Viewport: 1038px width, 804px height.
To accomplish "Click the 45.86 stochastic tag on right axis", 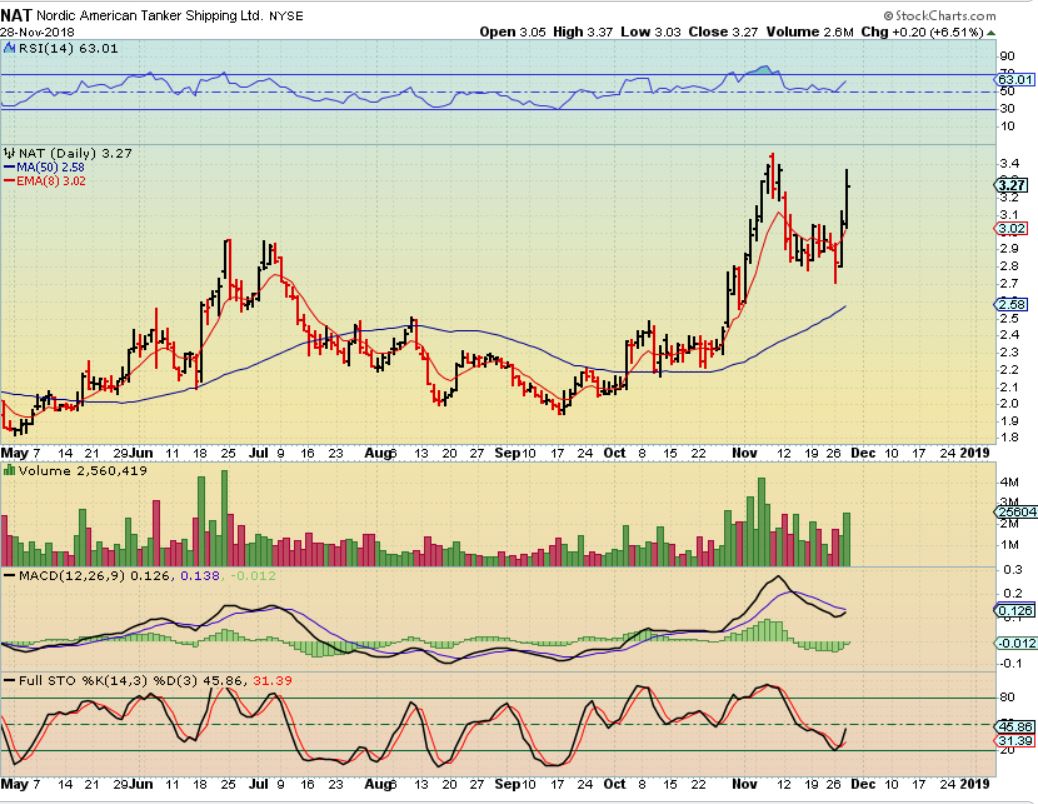I will (x=1015, y=726).
